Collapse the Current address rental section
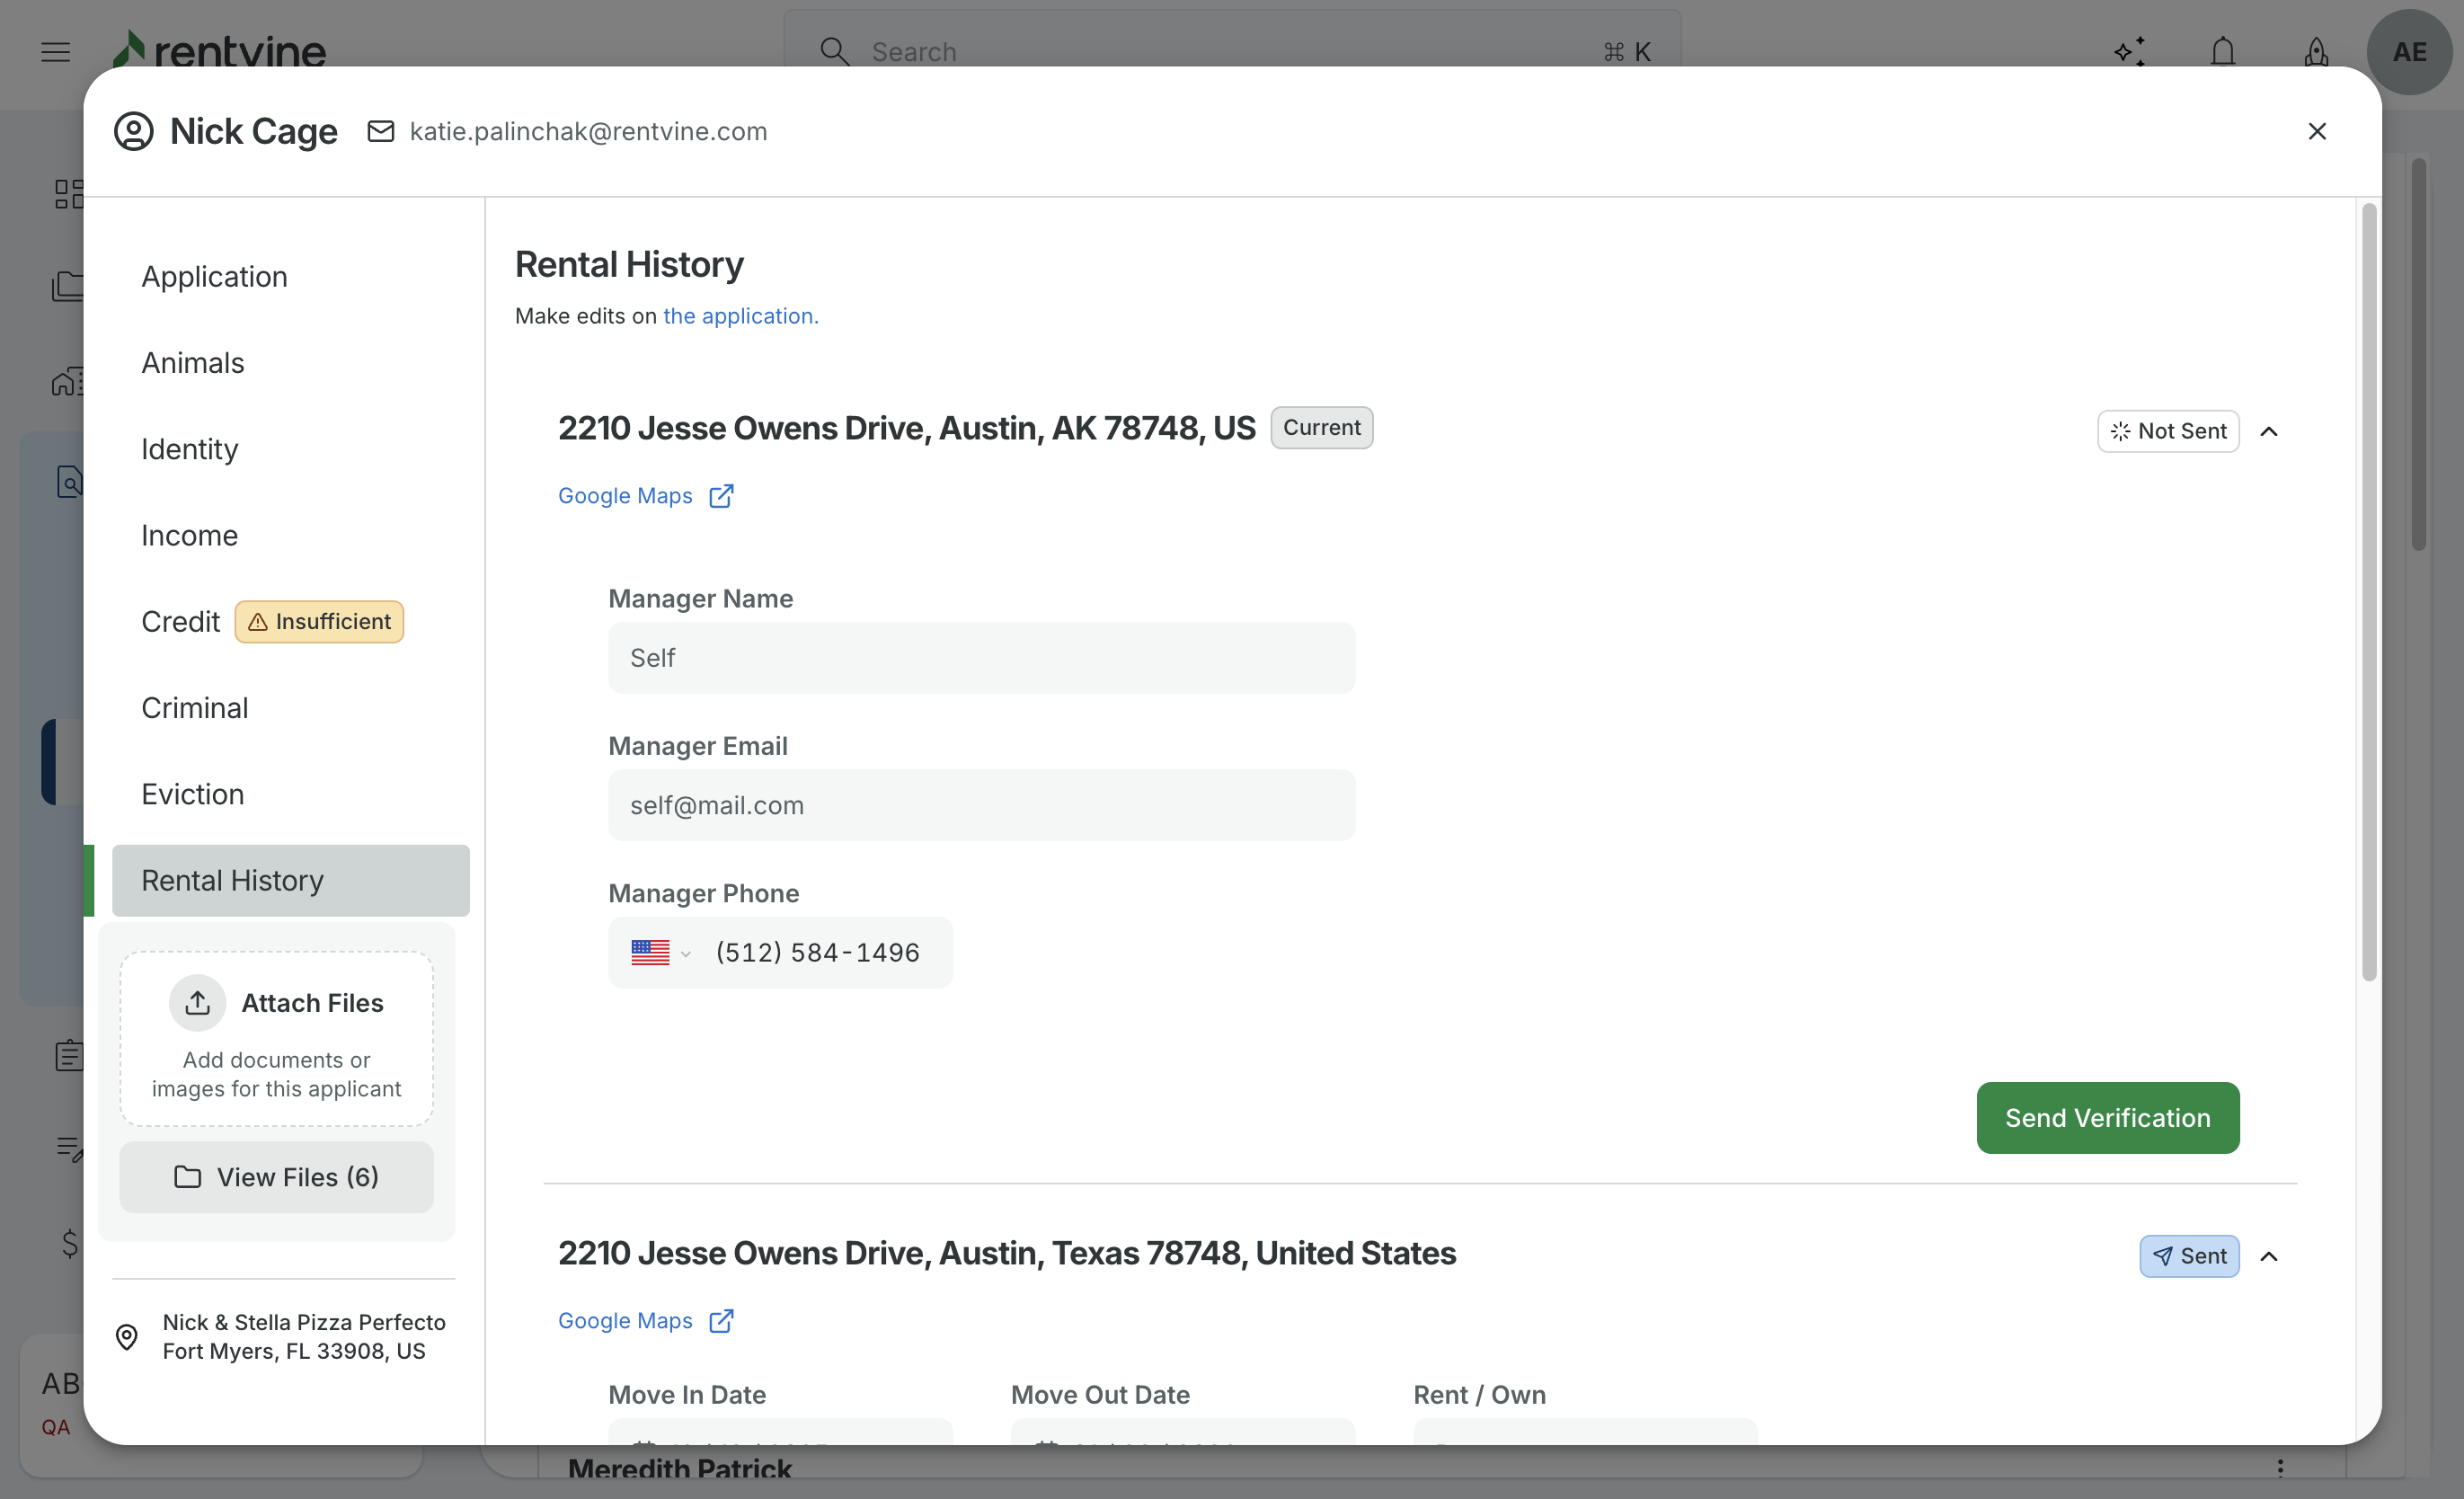 pos(2269,431)
